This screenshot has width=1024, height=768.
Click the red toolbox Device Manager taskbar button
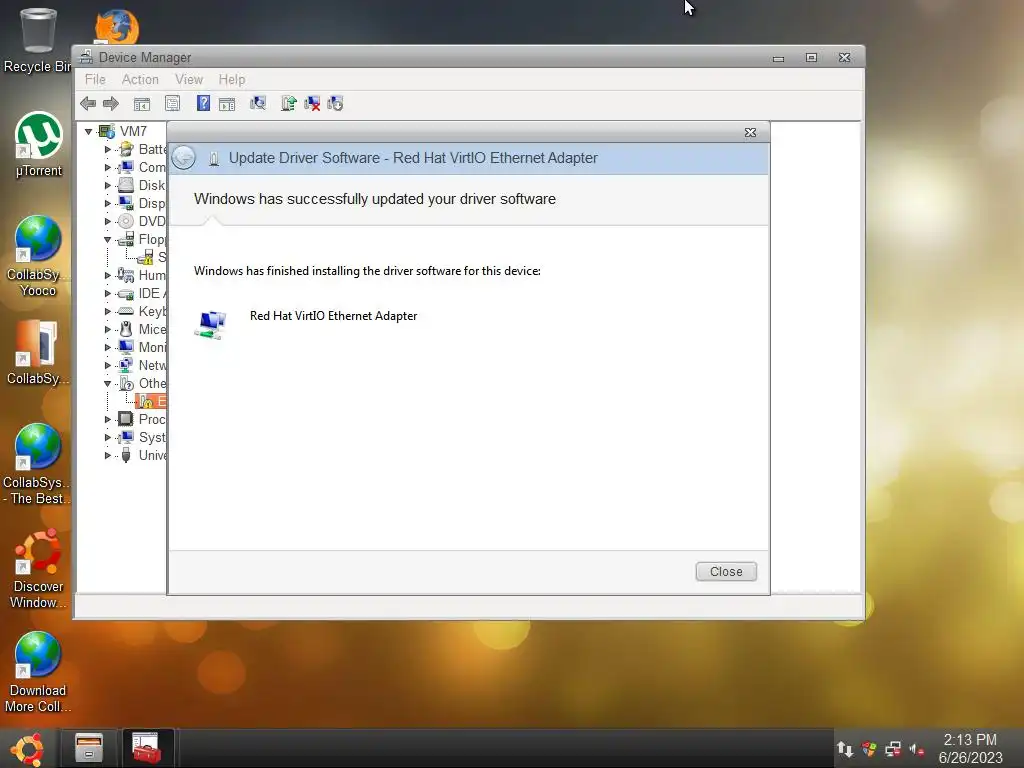[146, 748]
